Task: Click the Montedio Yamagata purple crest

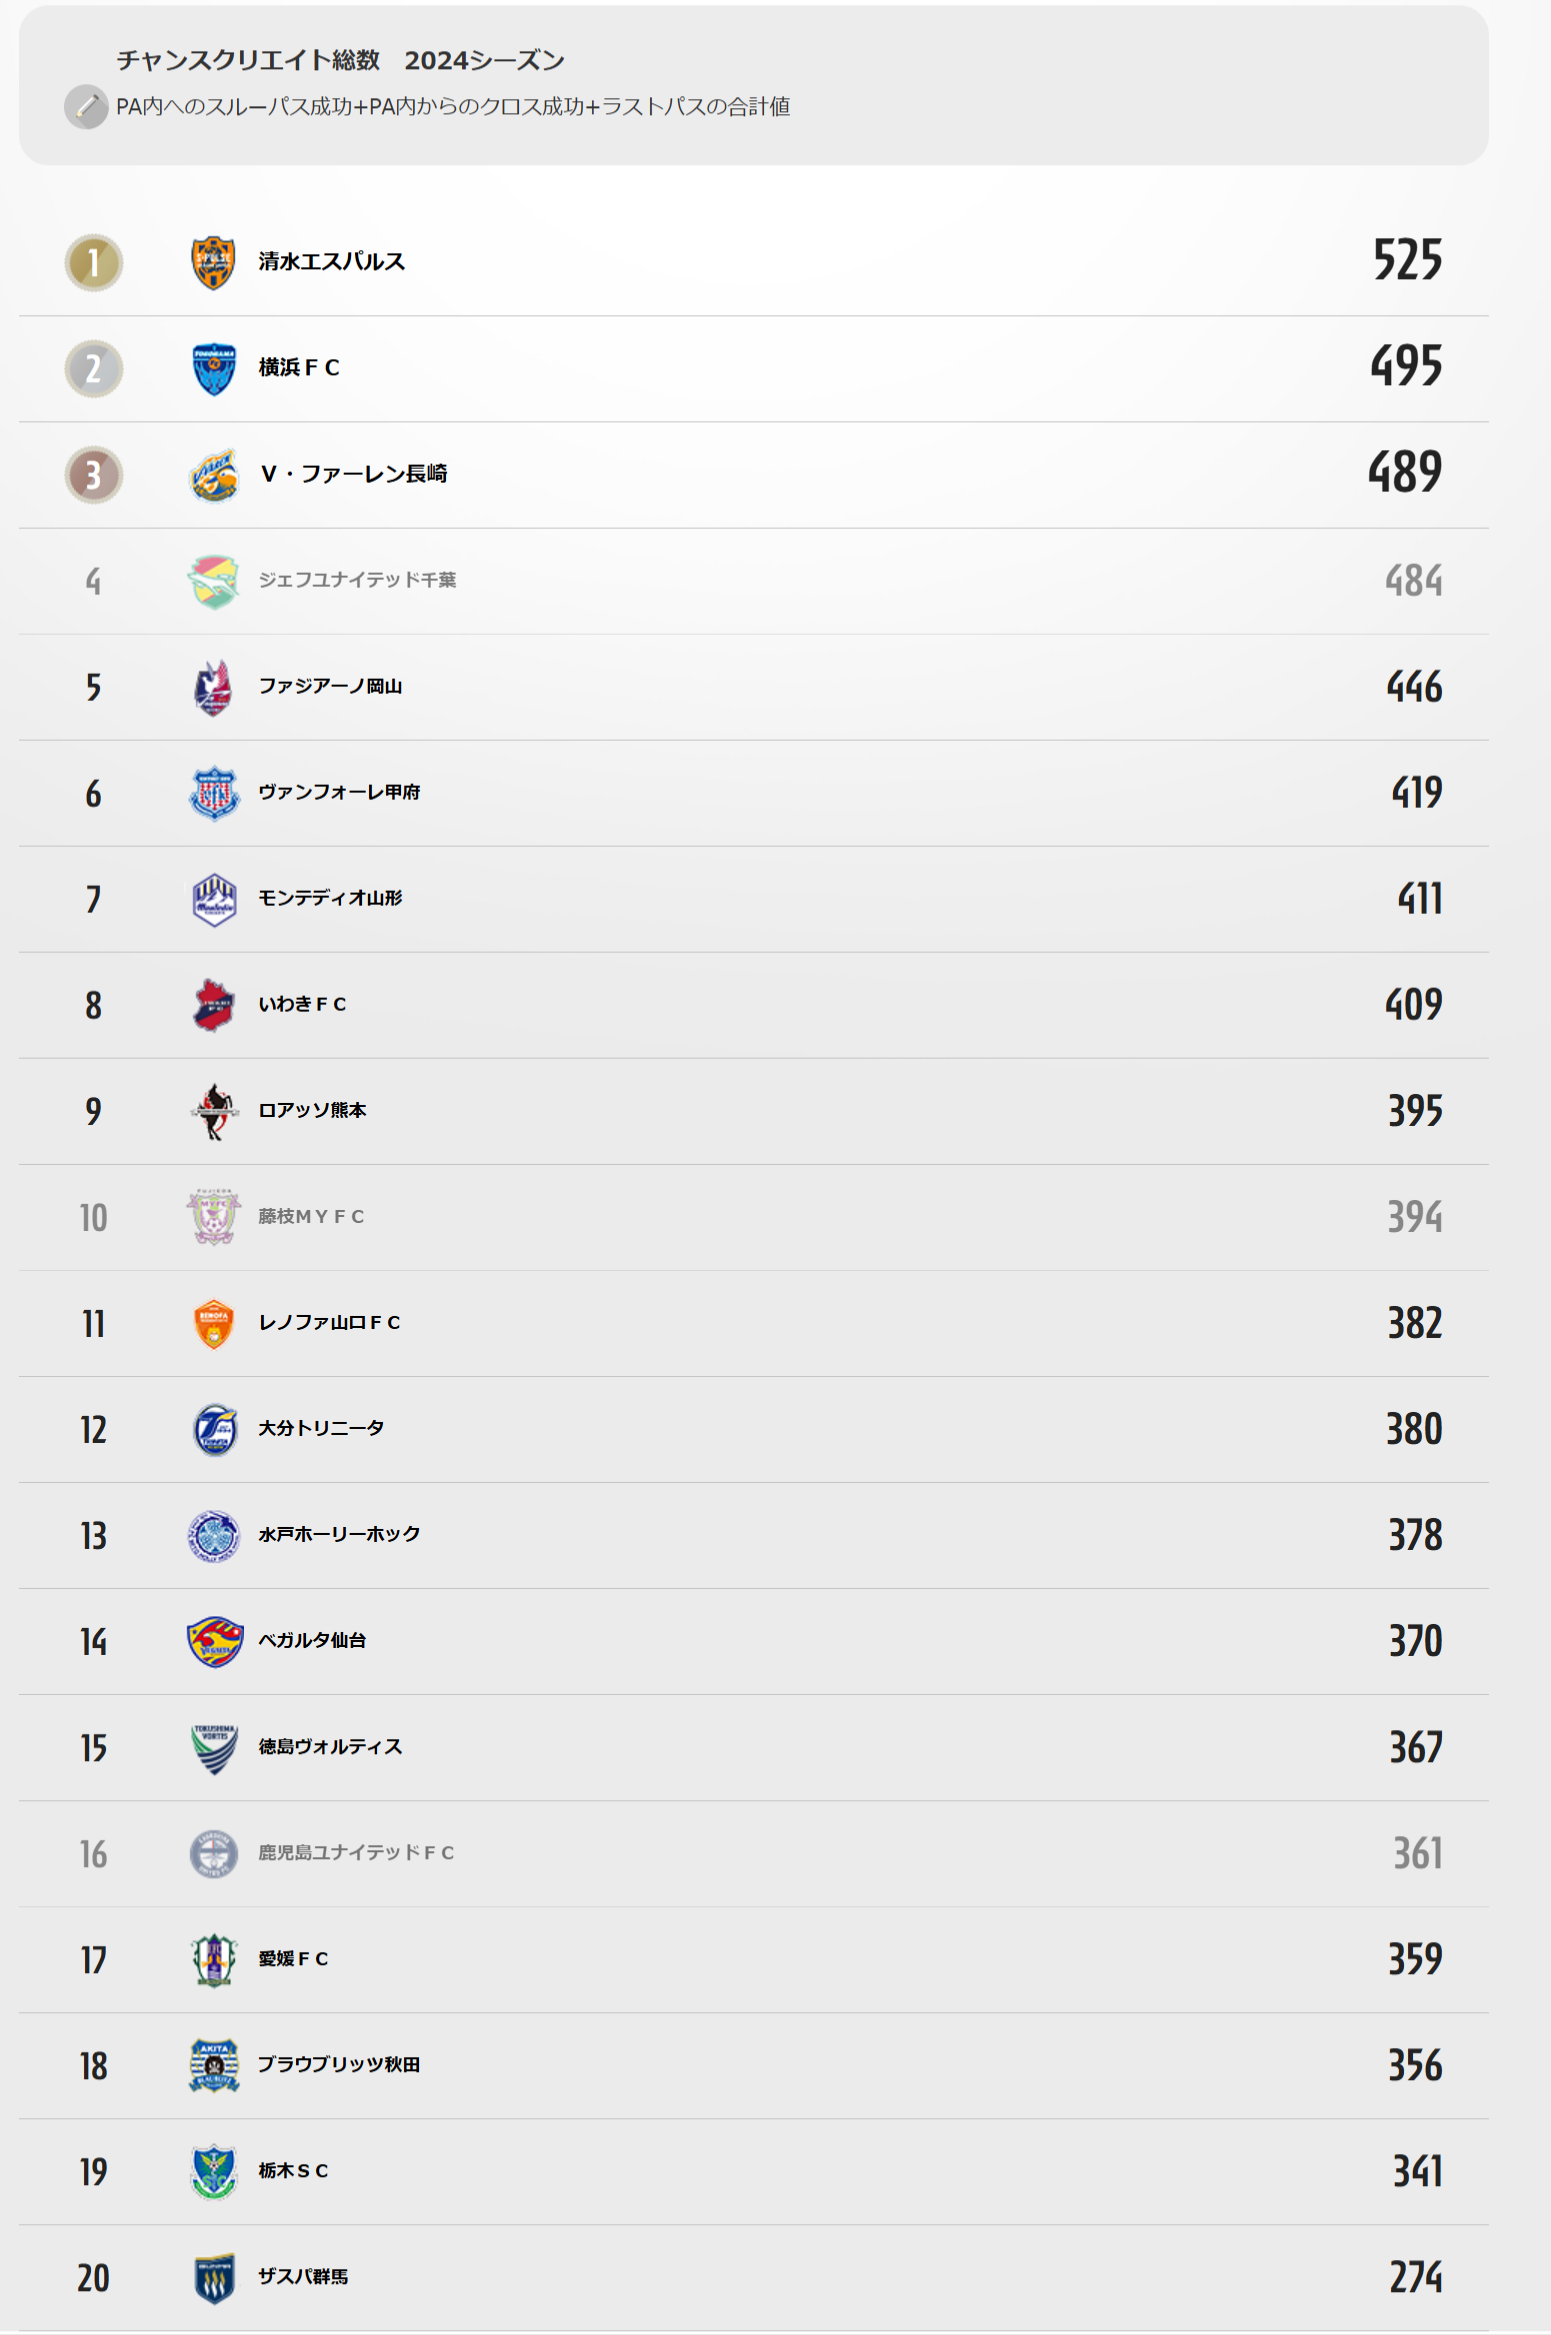Action: click(x=213, y=899)
